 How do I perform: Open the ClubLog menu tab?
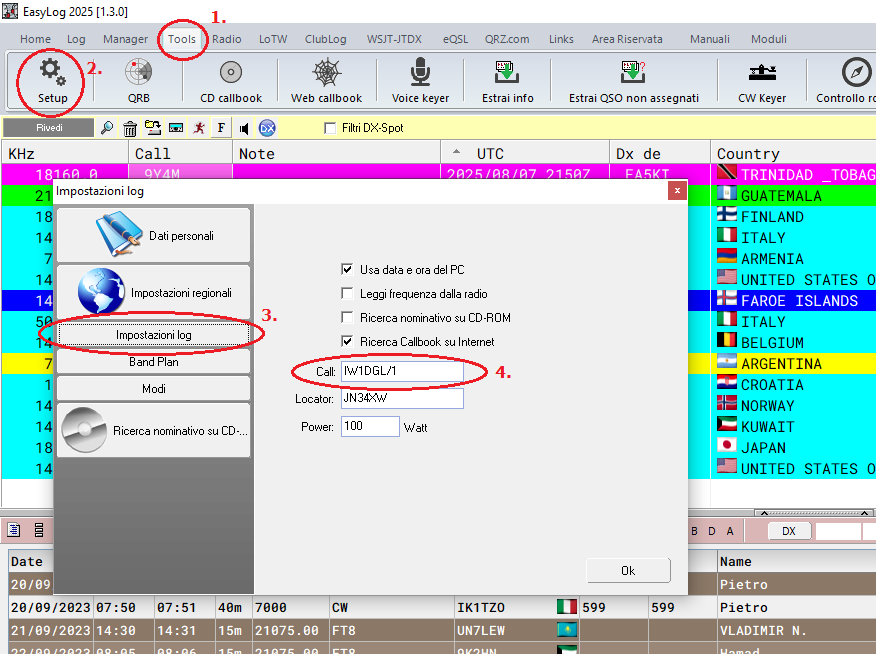(325, 39)
